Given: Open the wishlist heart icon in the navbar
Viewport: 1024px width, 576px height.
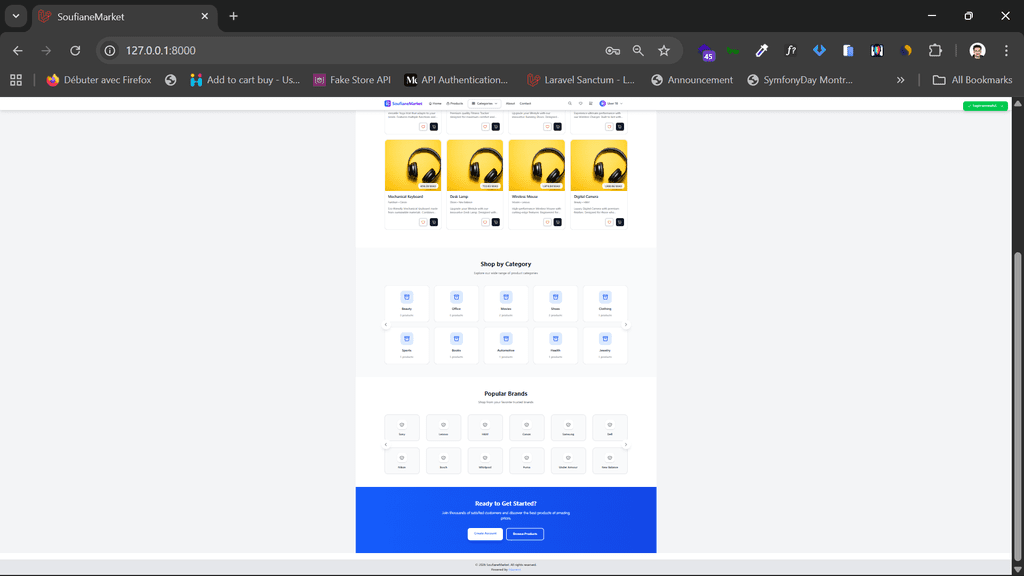Looking at the screenshot, I should click(581, 103).
